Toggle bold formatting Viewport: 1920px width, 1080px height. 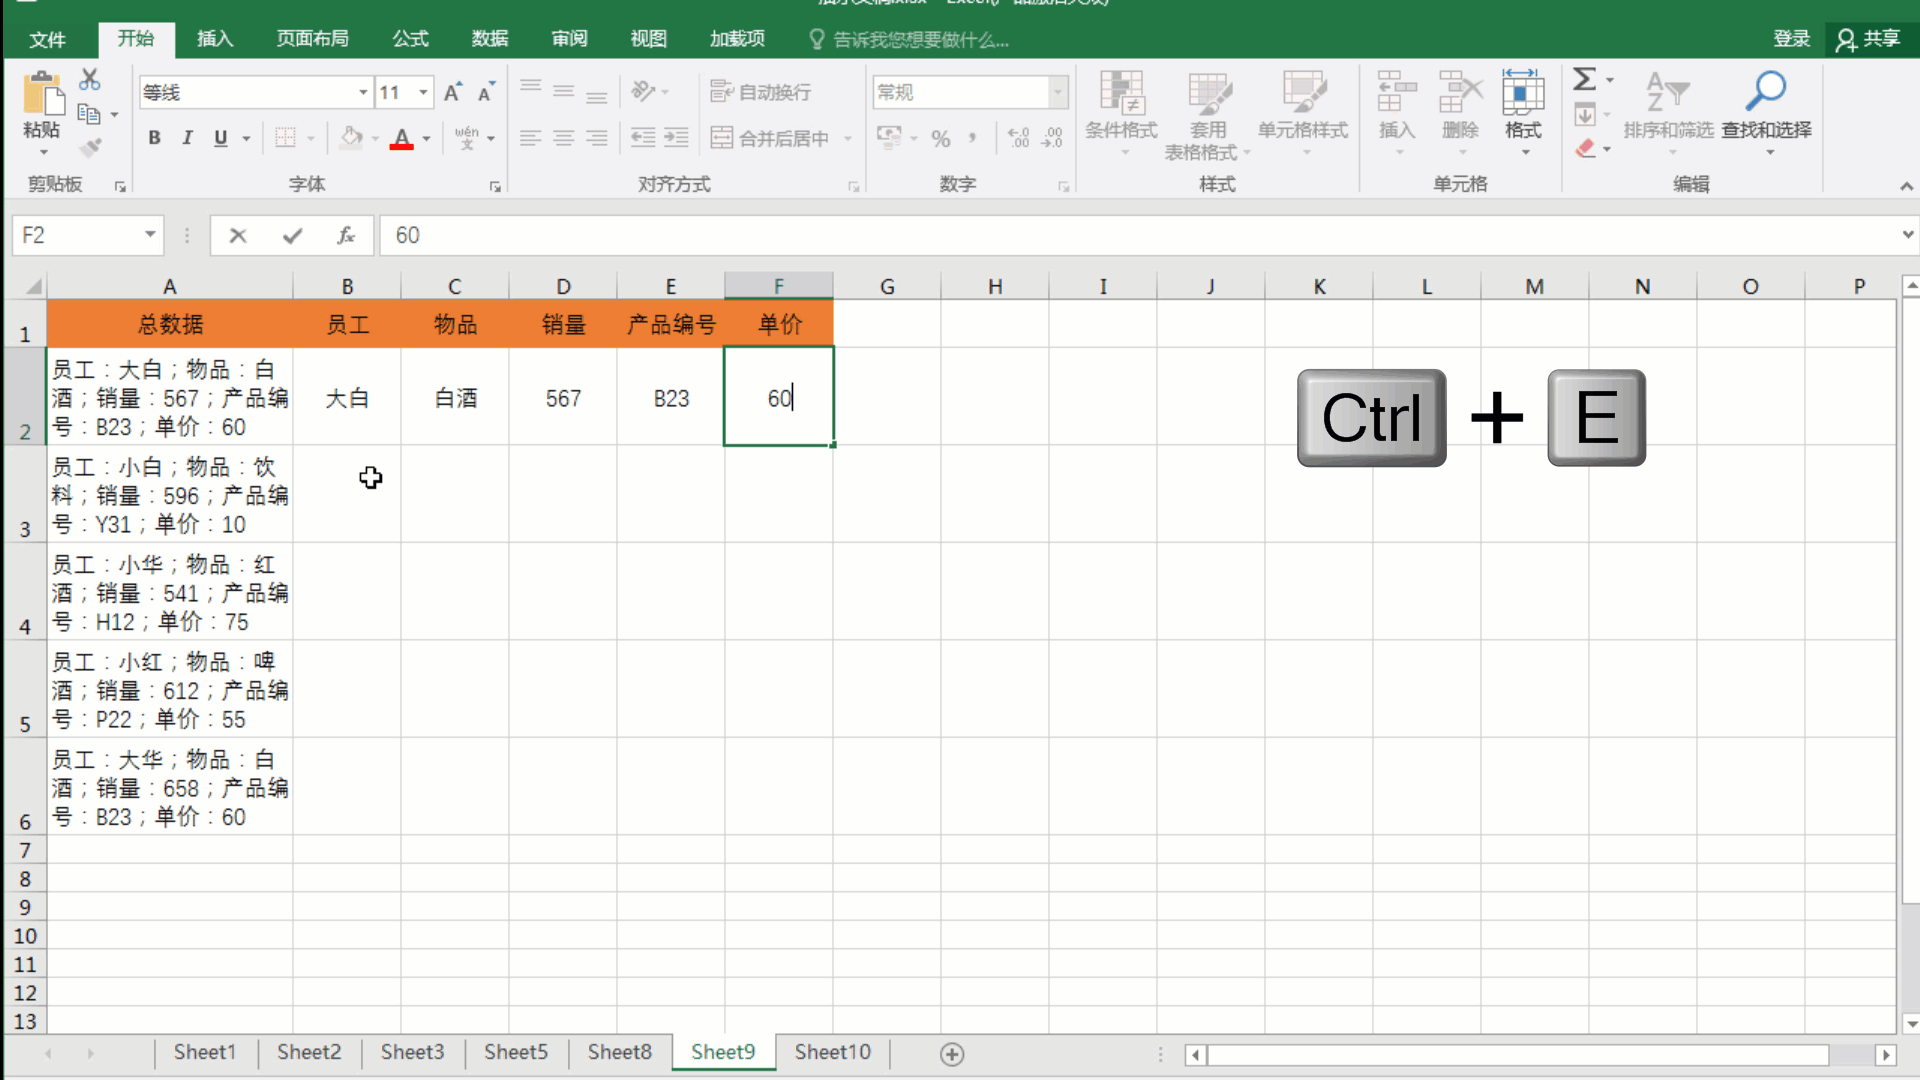154,138
